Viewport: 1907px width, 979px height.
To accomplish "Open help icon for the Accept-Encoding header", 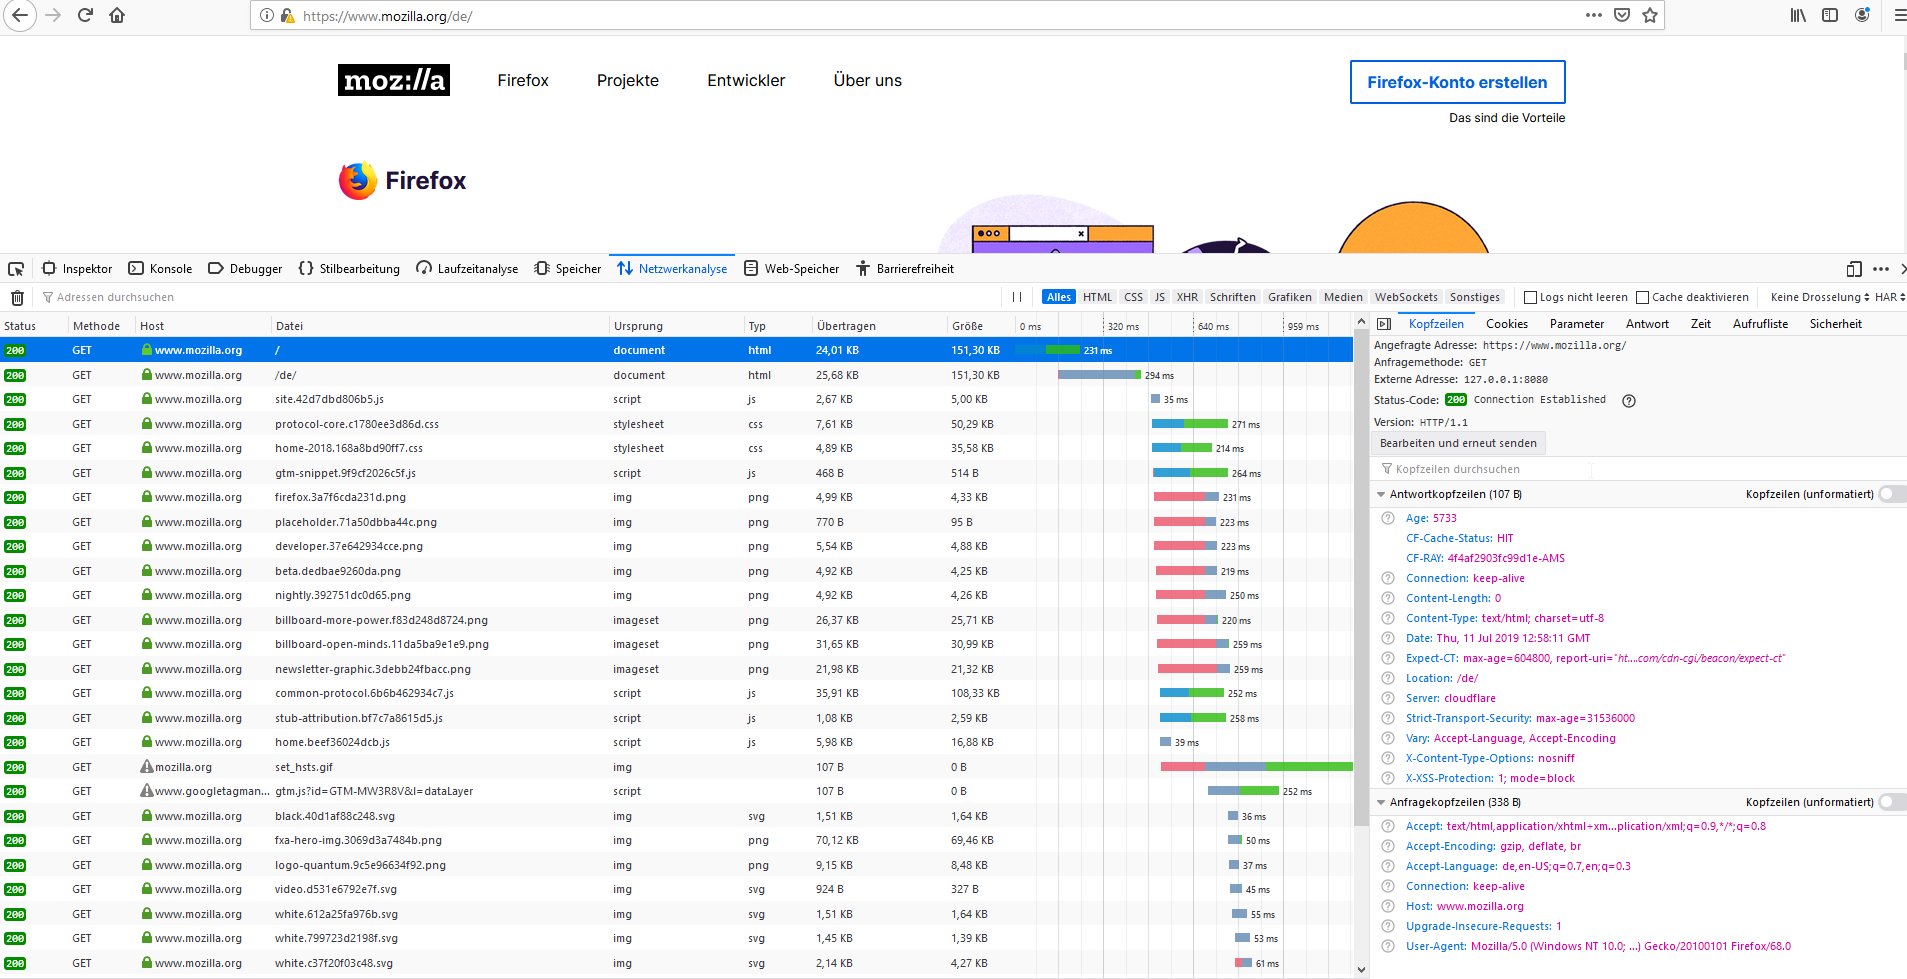I will pyautogui.click(x=1388, y=846).
